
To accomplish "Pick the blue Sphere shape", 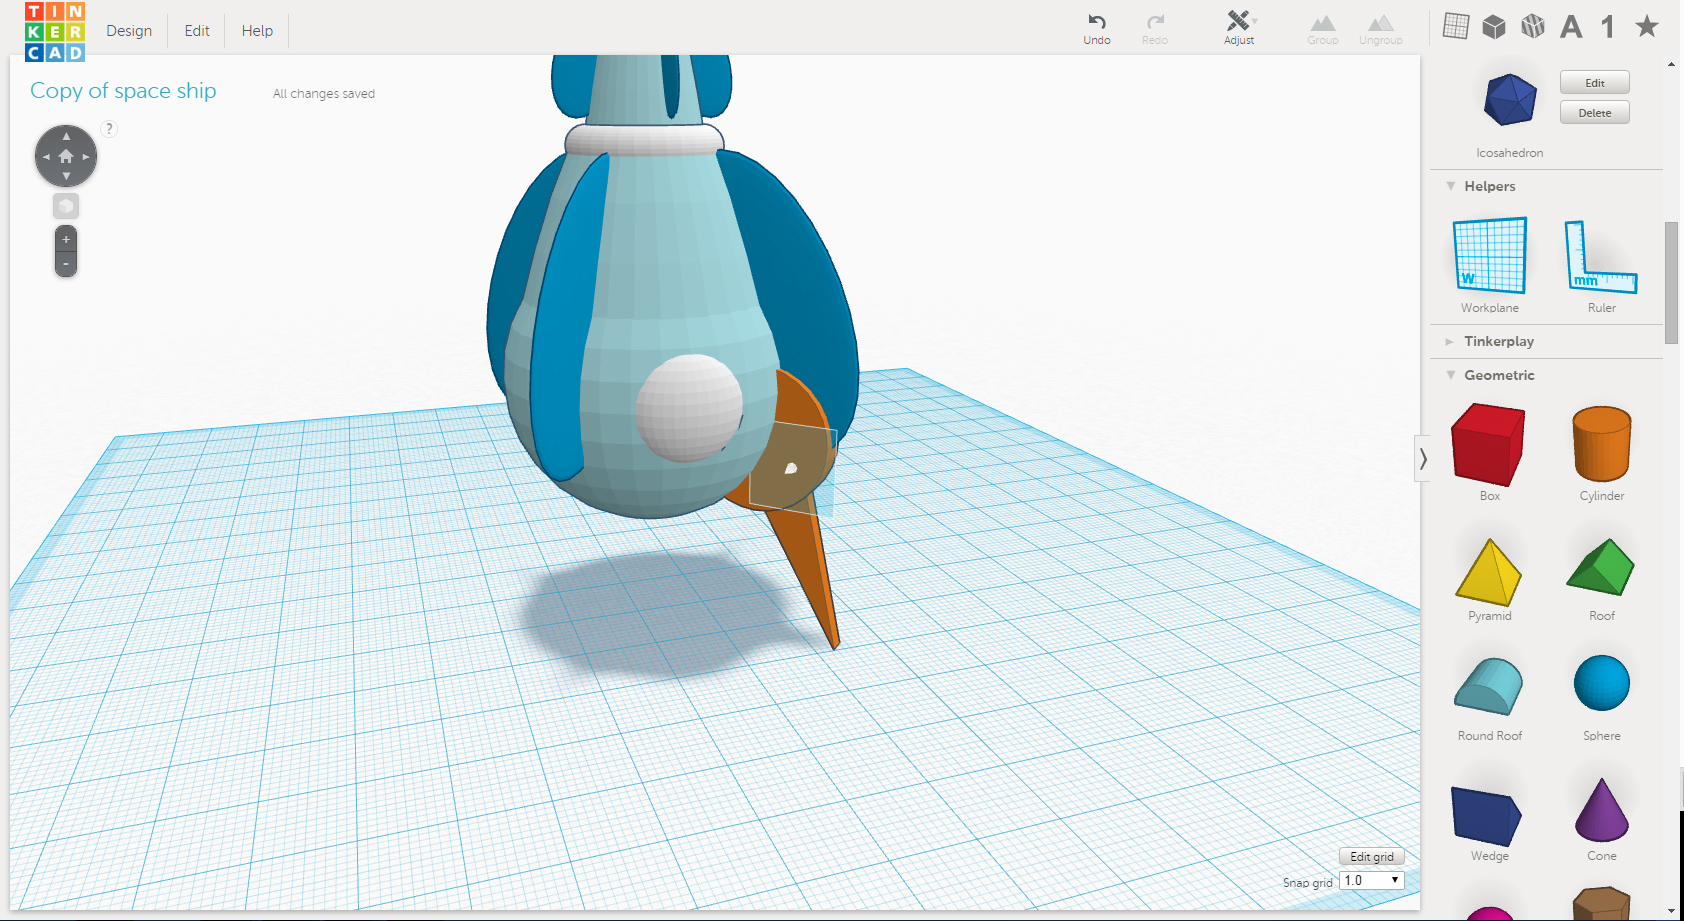I will [1602, 684].
